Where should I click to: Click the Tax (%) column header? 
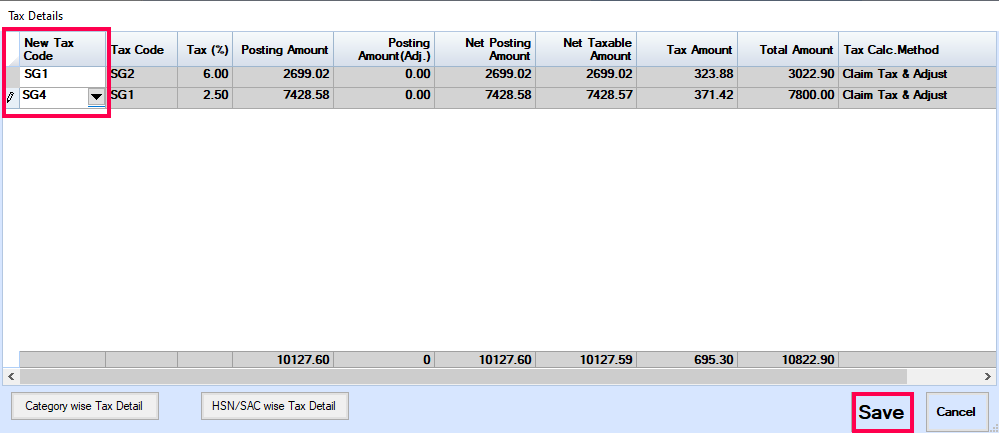coord(205,49)
